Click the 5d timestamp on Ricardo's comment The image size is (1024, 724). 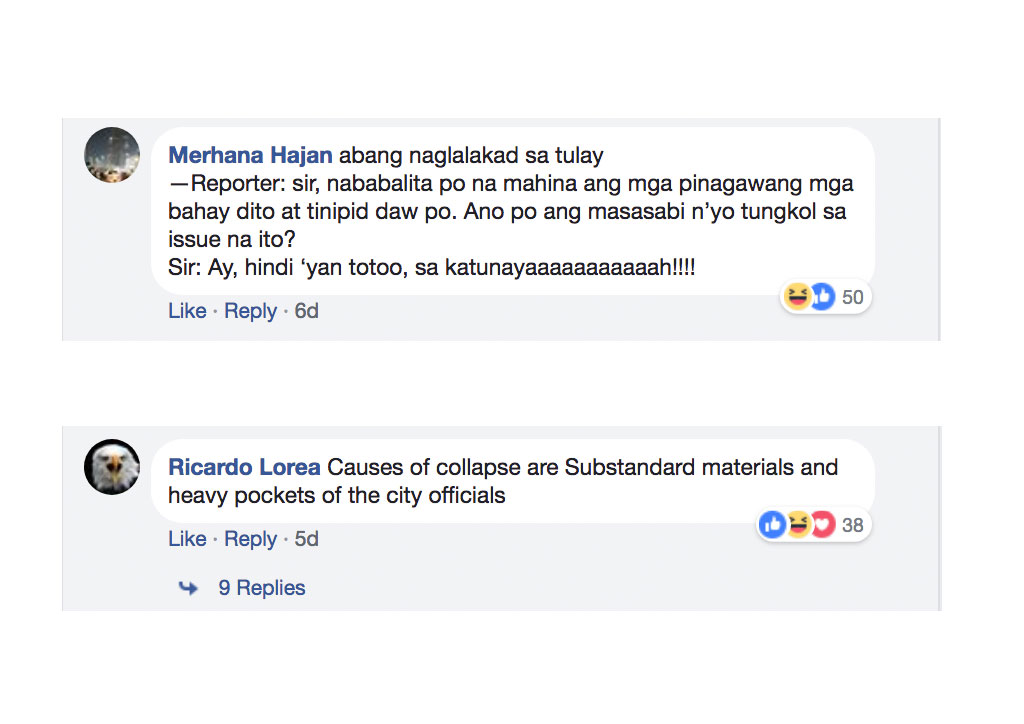coord(306,539)
